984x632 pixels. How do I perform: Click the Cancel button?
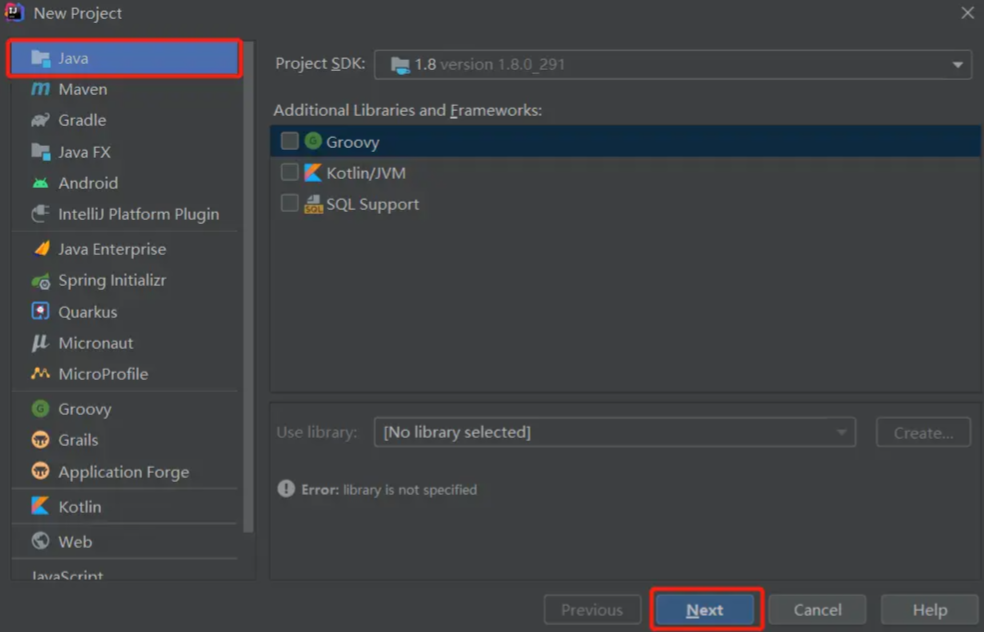tap(817, 609)
